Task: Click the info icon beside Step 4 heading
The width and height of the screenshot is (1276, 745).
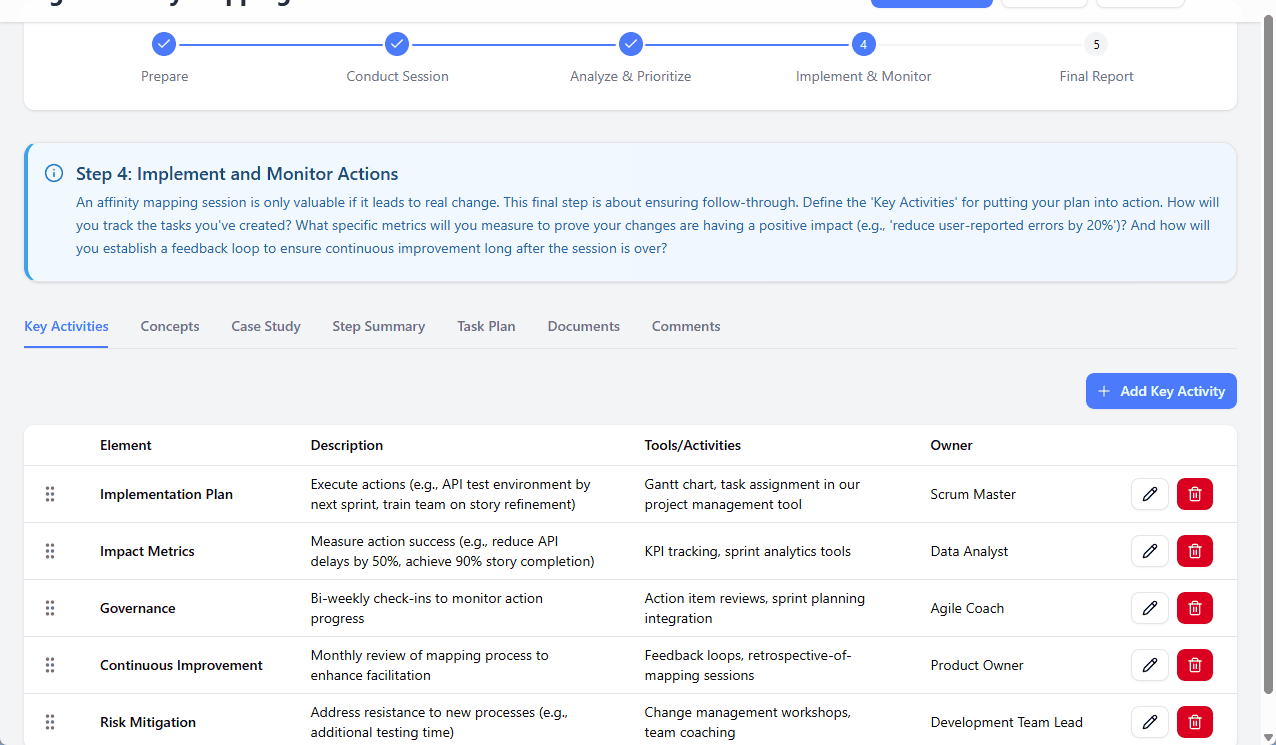Action: pyautogui.click(x=53, y=172)
